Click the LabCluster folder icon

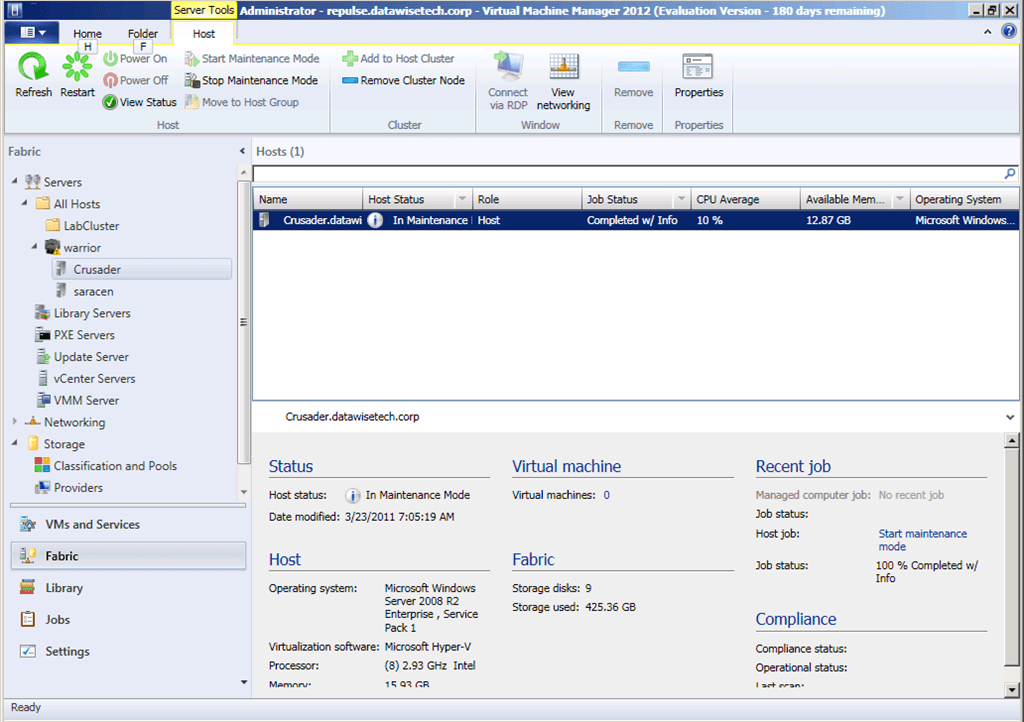click(53, 225)
